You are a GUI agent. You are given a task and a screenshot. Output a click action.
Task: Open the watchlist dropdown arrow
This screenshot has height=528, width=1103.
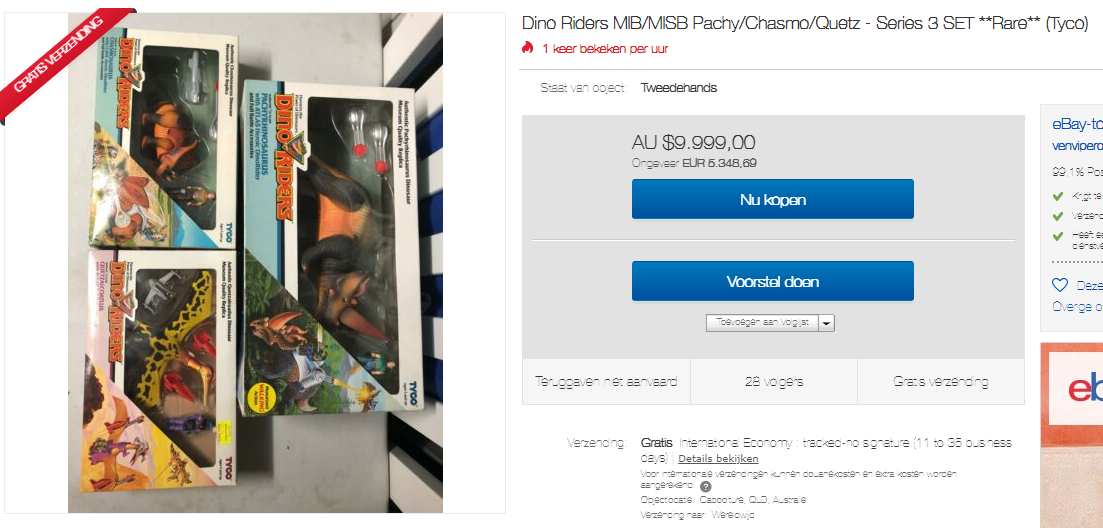(x=827, y=323)
